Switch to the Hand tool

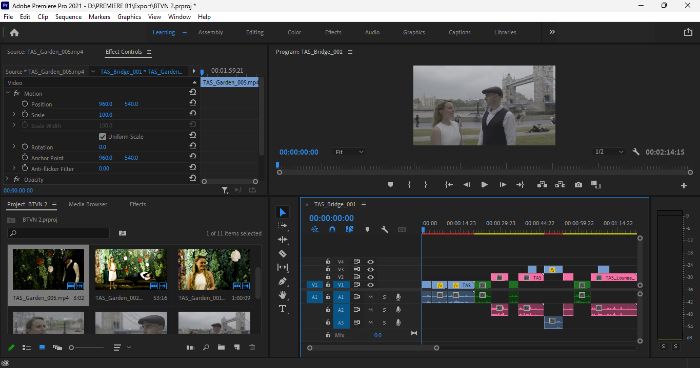[x=283, y=295]
